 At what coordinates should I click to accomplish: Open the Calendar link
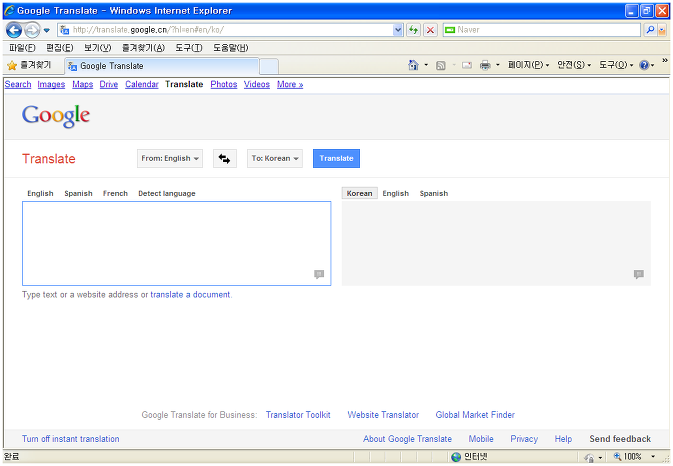(x=142, y=85)
